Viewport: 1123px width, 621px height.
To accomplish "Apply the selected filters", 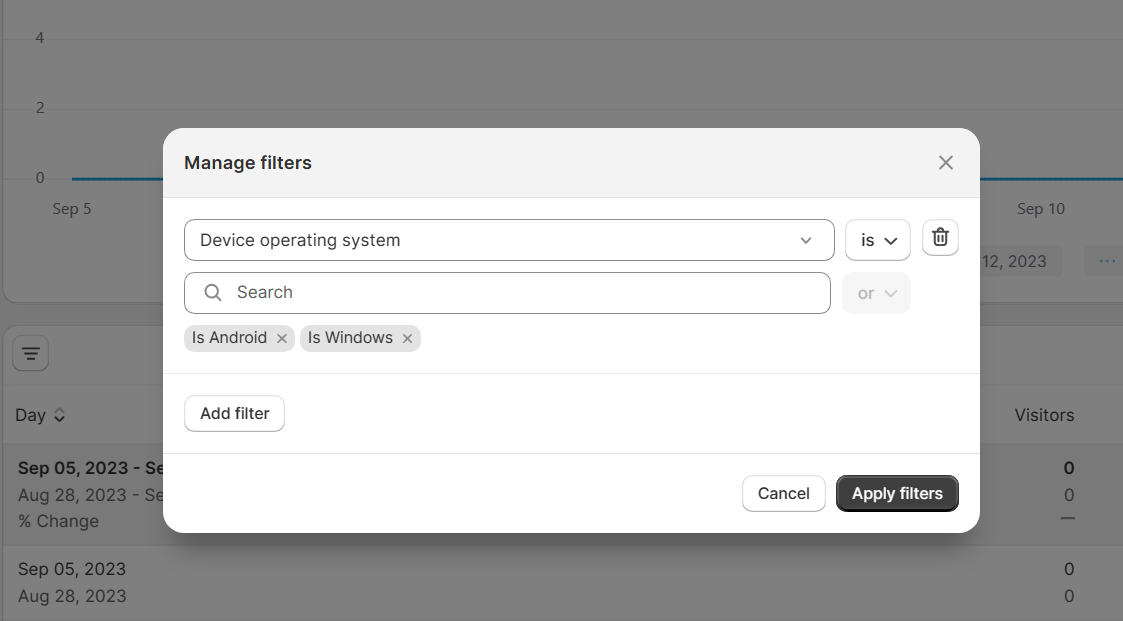I will pos(897,494).
